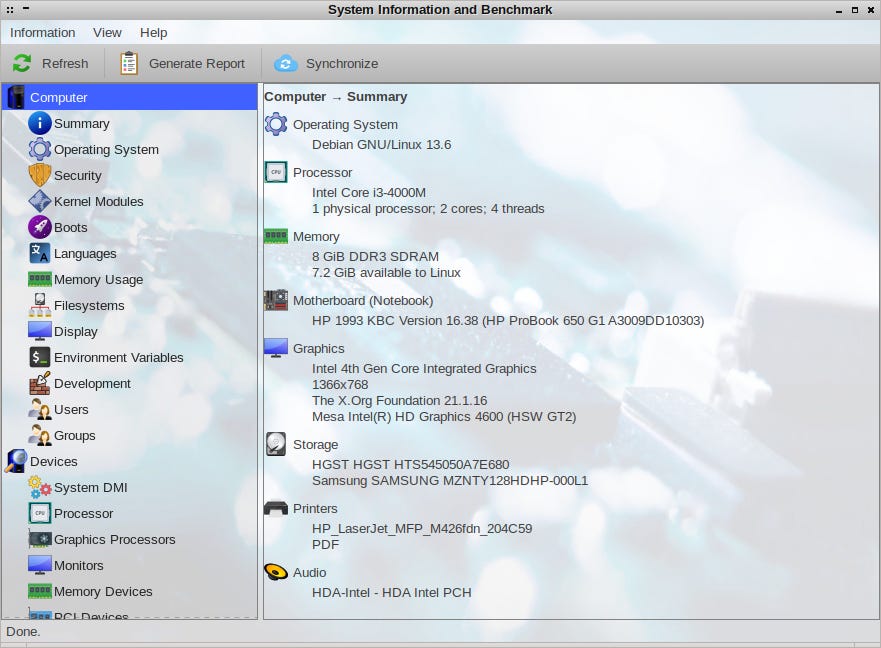Click the Storage hard disk icon in the summary
This screenshot has width=881, height=648.
point(276,444)
